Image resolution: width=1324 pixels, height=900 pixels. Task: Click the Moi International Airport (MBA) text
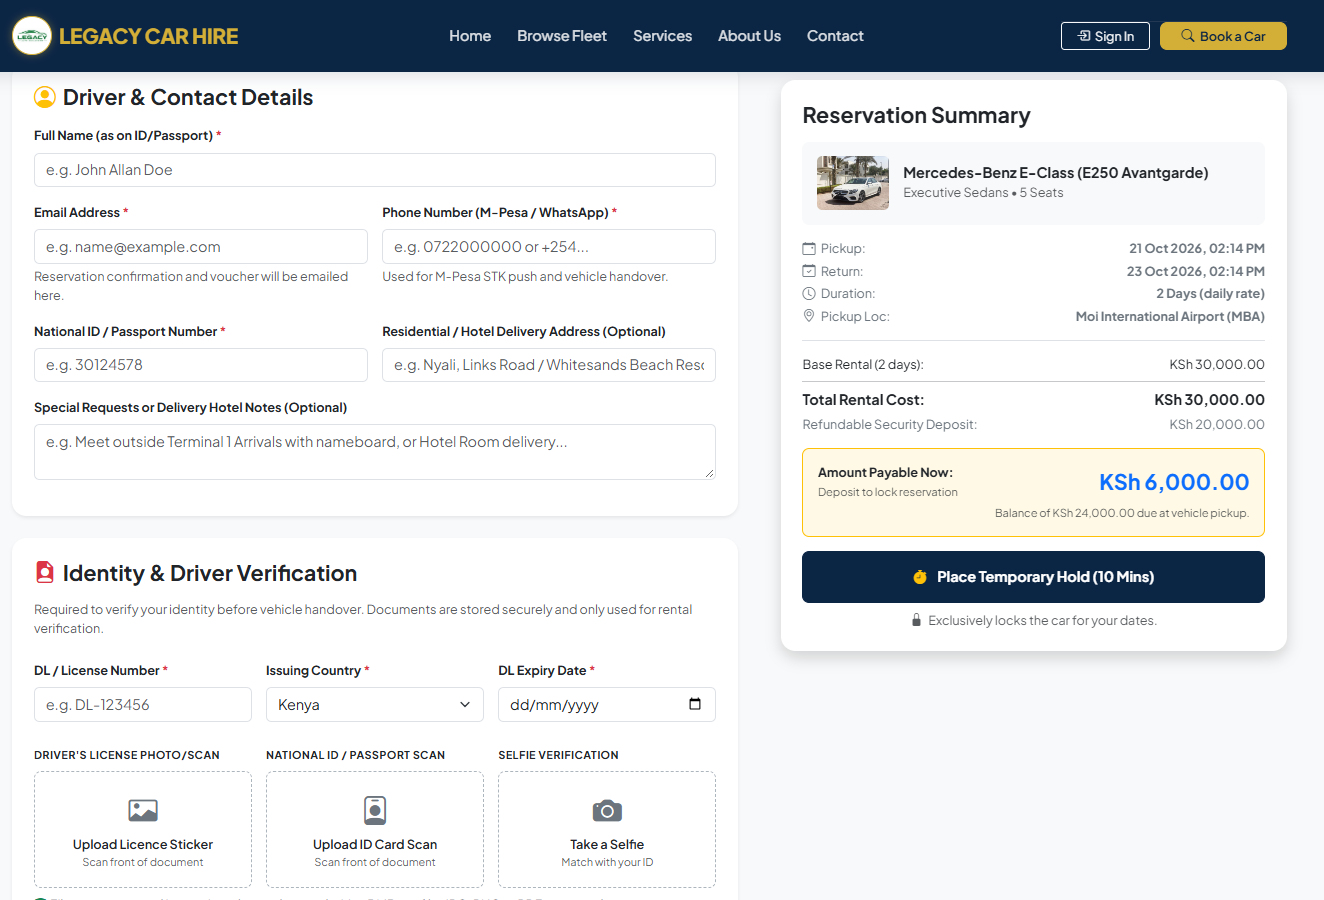pos(1170,316)
